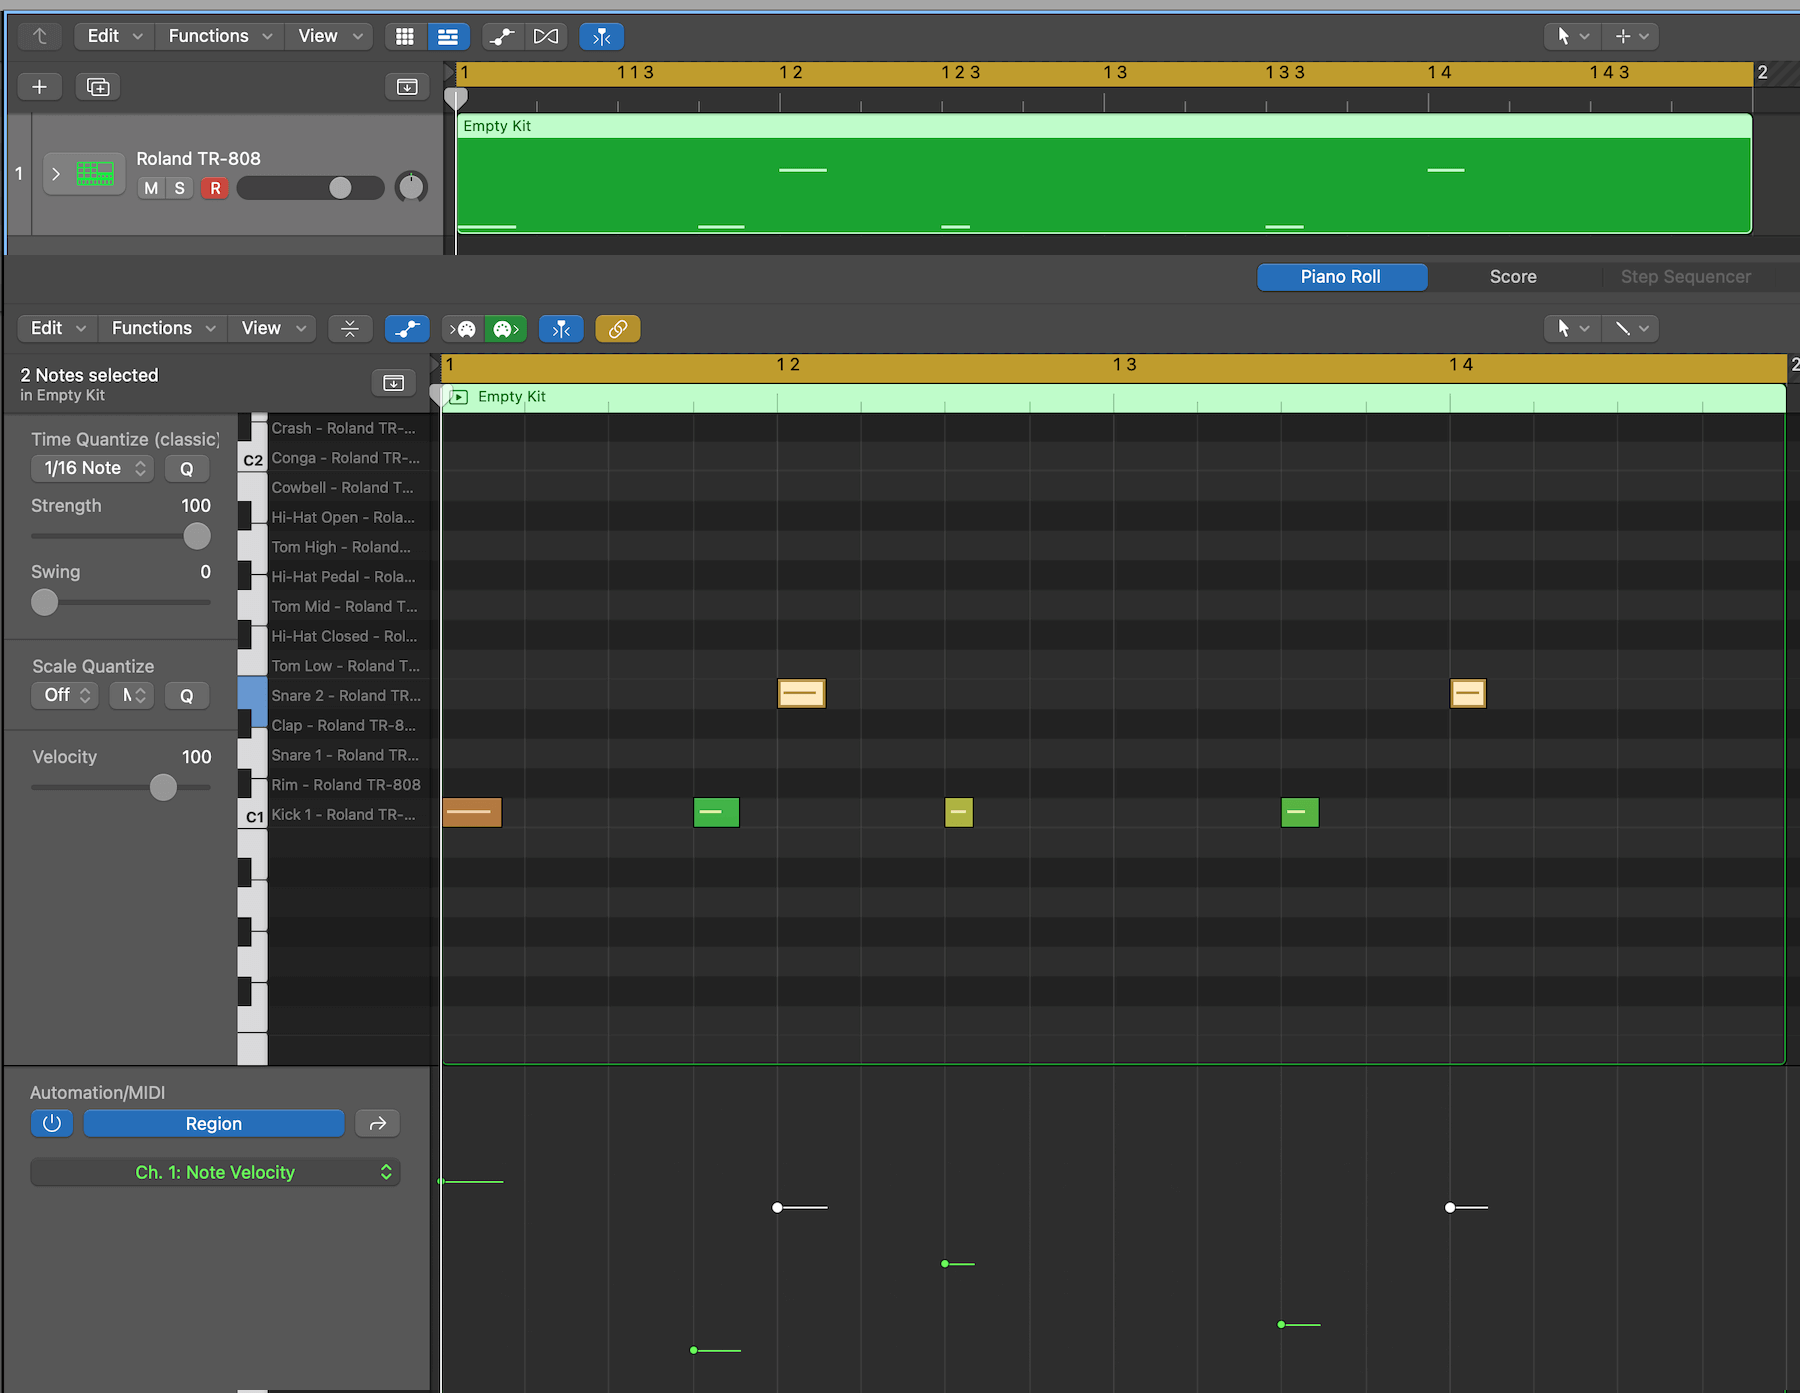This screenshot has width=1800, height=1393.
Task: Open the Tracks area View menu
Action: (329, 36)
